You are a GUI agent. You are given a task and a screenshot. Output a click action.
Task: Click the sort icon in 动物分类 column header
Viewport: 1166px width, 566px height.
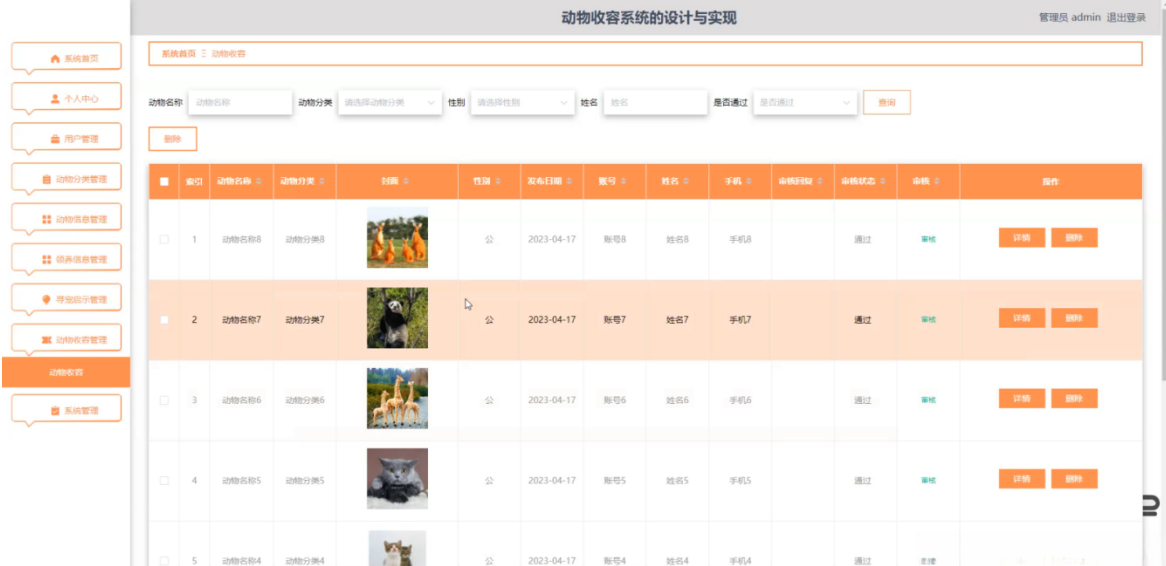point(321,181)
